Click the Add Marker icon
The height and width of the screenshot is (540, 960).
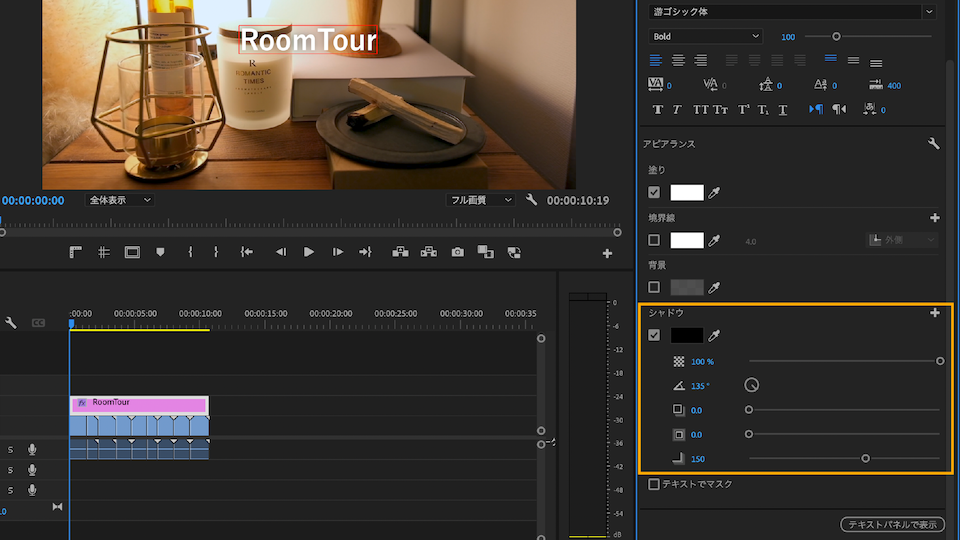click(x=160, y=252)
